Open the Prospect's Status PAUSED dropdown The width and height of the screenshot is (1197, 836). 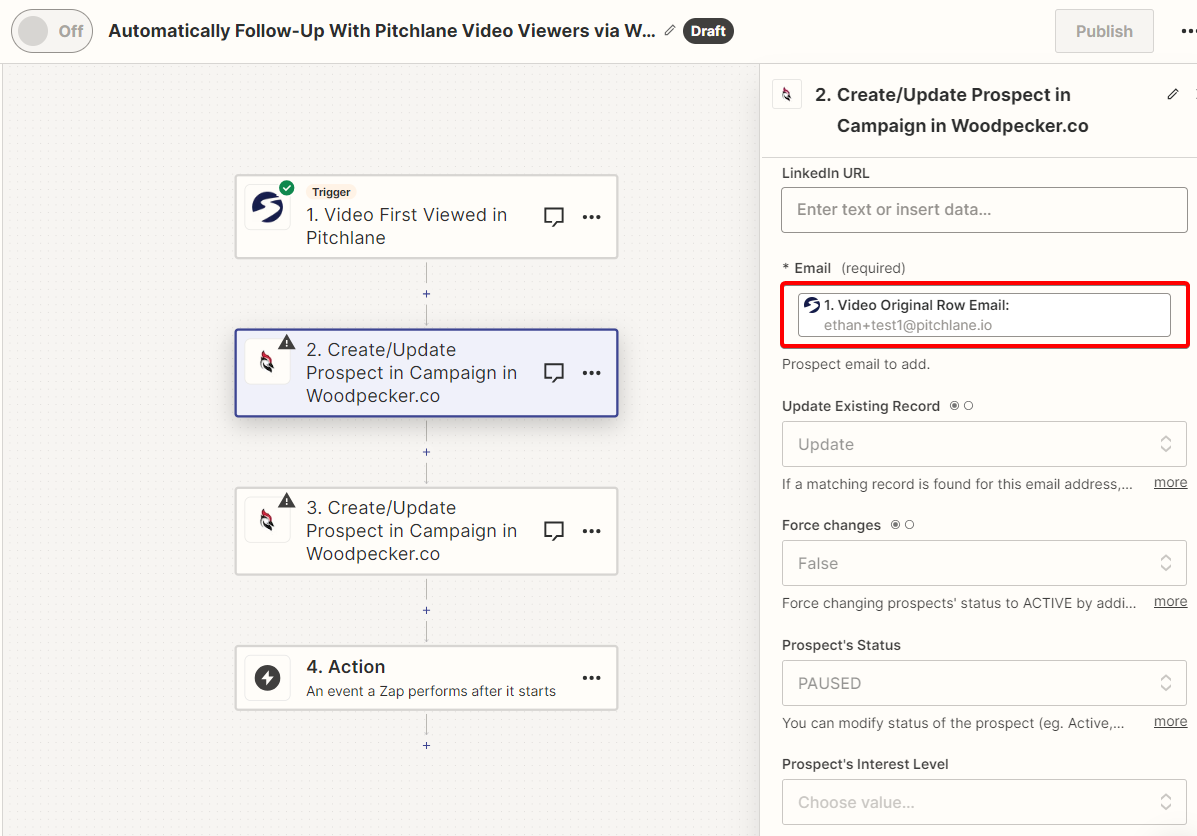[x=984, y=683]
